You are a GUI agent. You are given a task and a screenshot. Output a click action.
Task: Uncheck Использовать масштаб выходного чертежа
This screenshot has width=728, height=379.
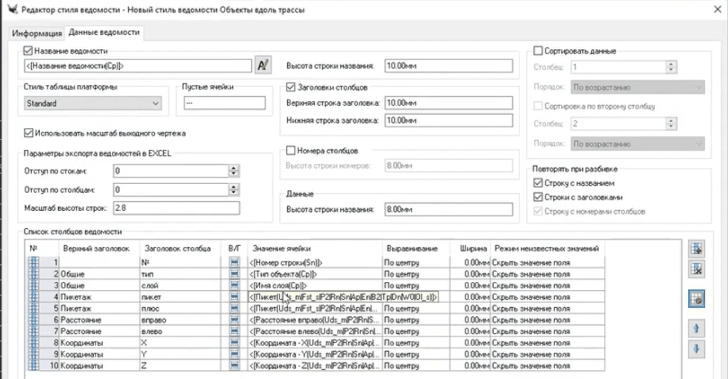[28, 133]
